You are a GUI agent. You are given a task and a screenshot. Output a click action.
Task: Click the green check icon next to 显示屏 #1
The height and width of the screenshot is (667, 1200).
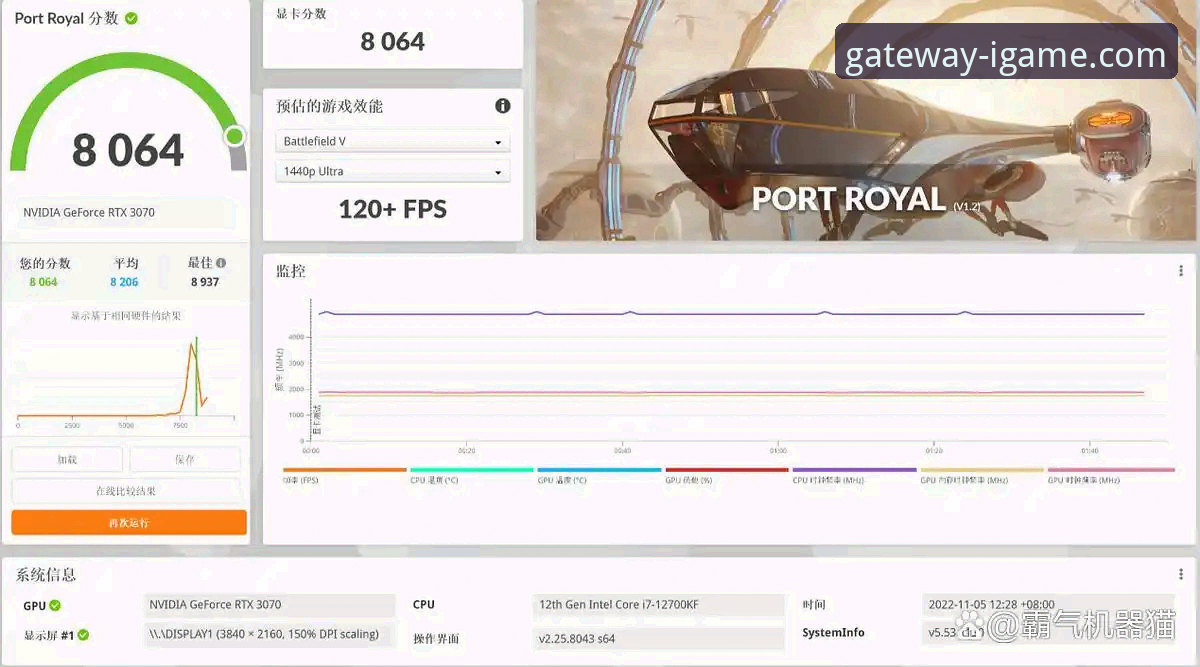tap(84, 635)
